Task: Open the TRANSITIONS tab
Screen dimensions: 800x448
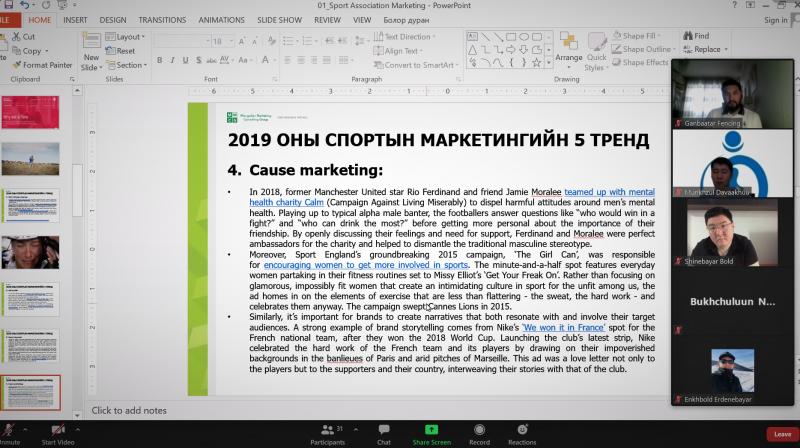Action: 162,20
